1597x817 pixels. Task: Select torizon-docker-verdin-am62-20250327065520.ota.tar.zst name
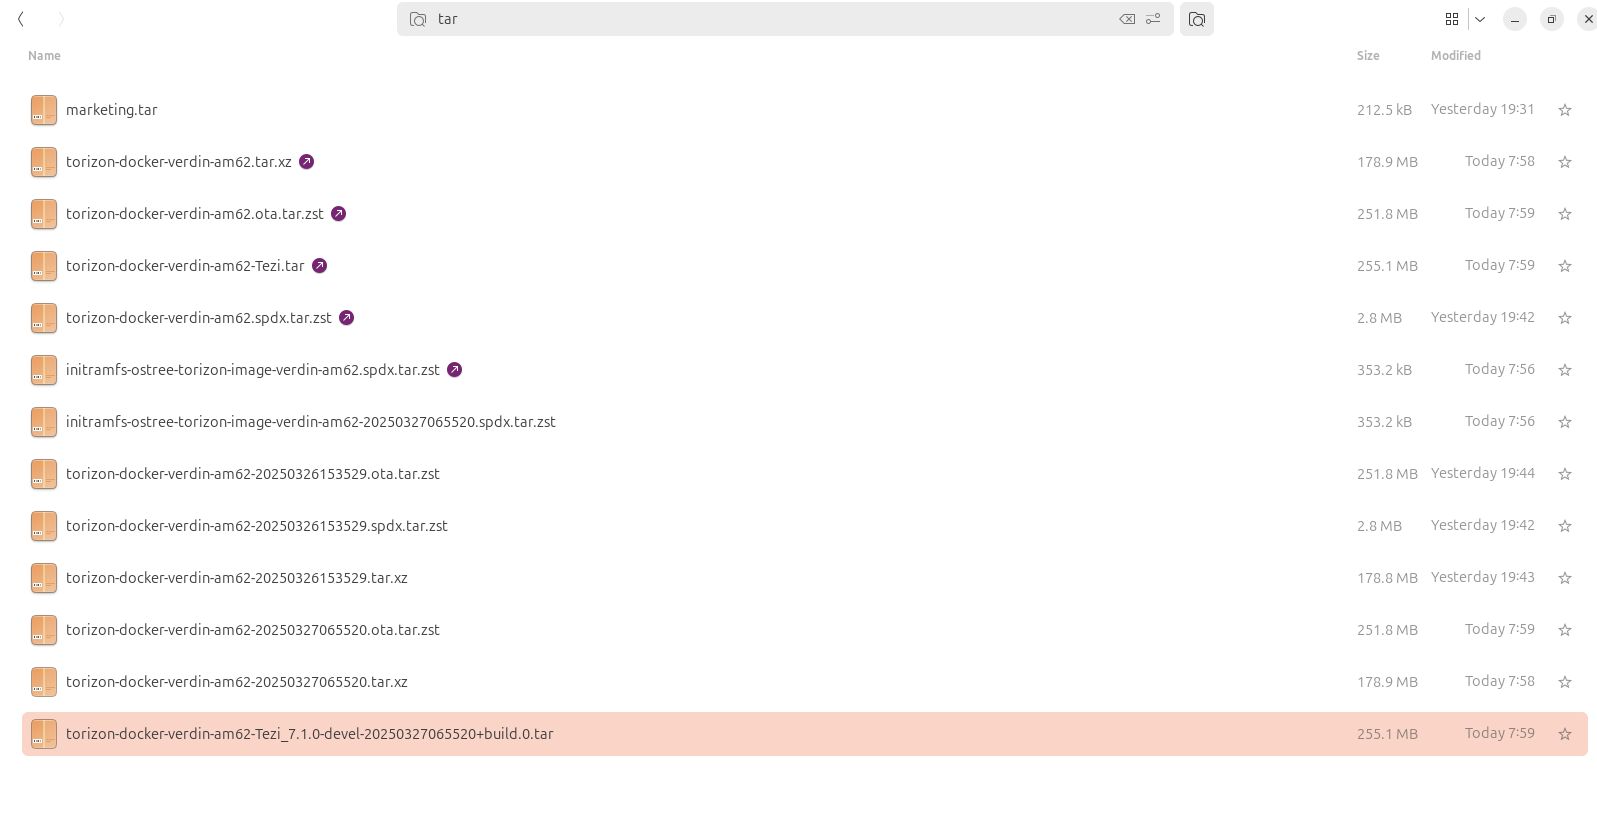(x=253, y=630)
